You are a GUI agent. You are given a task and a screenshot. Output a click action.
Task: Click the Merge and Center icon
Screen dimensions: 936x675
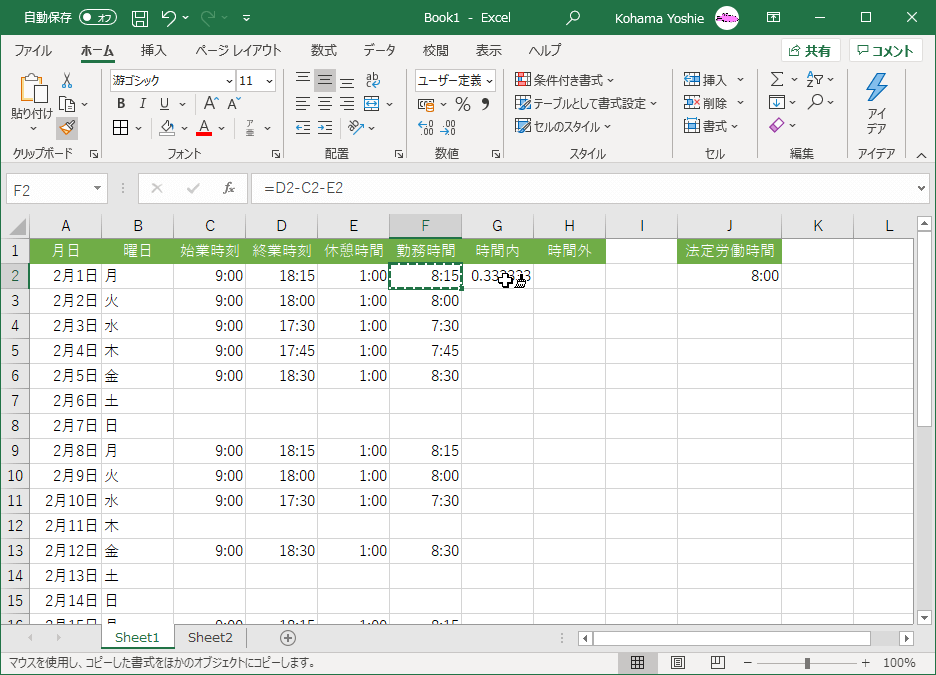[x=372, y=104]
